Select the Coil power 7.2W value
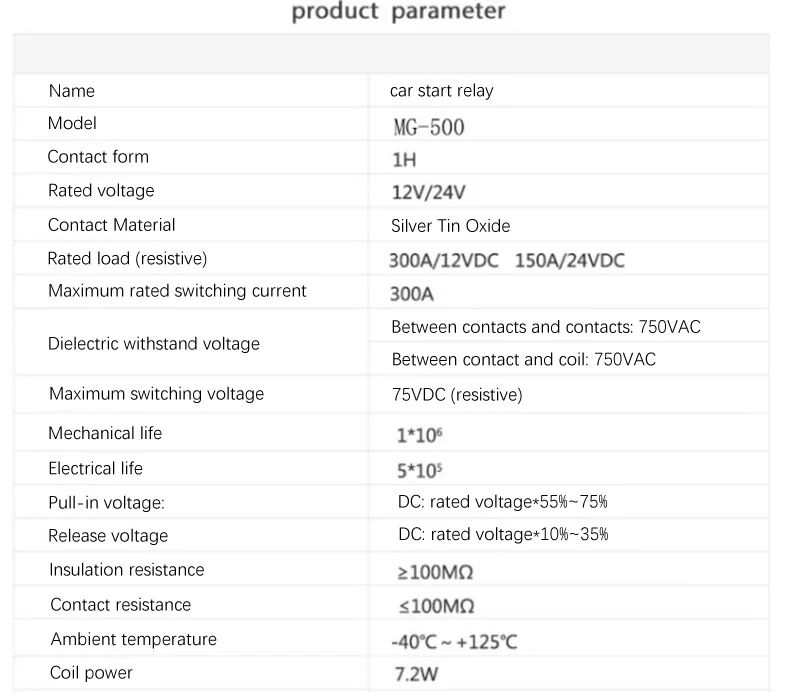Viewport: 800px width, 698px height. [x=416, y=675]
